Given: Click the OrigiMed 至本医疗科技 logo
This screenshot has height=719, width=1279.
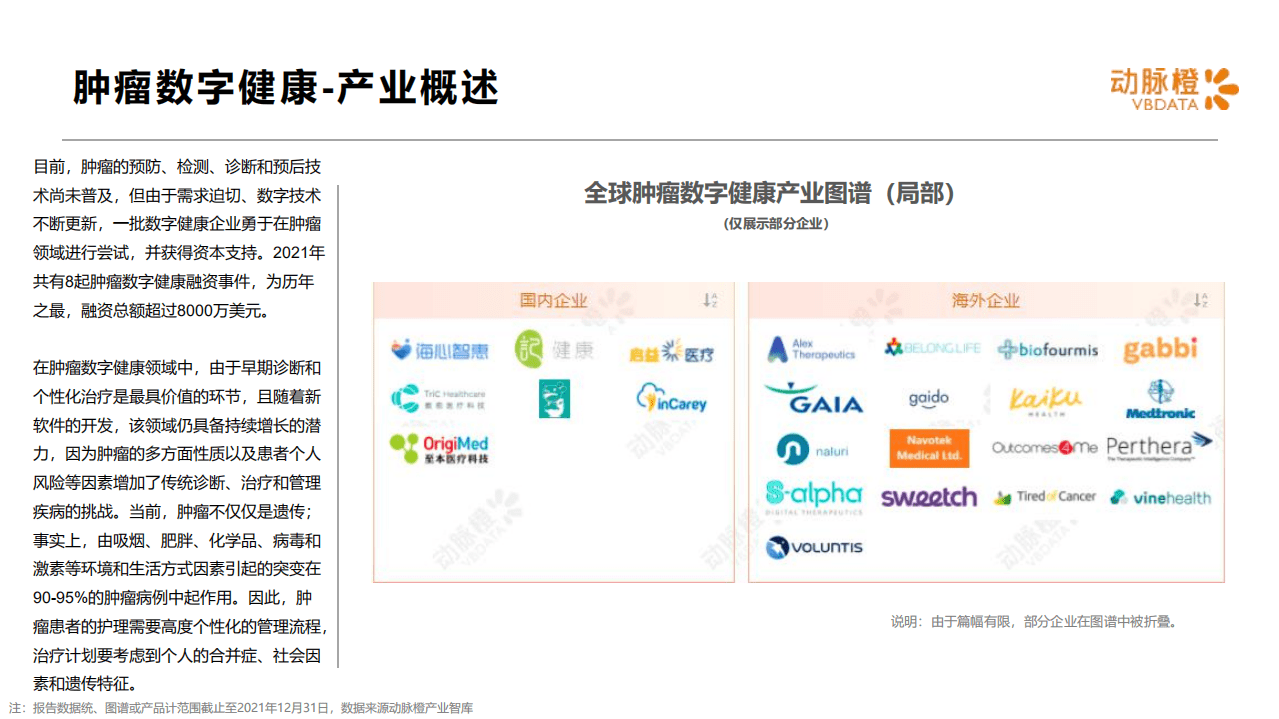Looking at the screenshot, I should pyautogui.click(x=441, y=448).
